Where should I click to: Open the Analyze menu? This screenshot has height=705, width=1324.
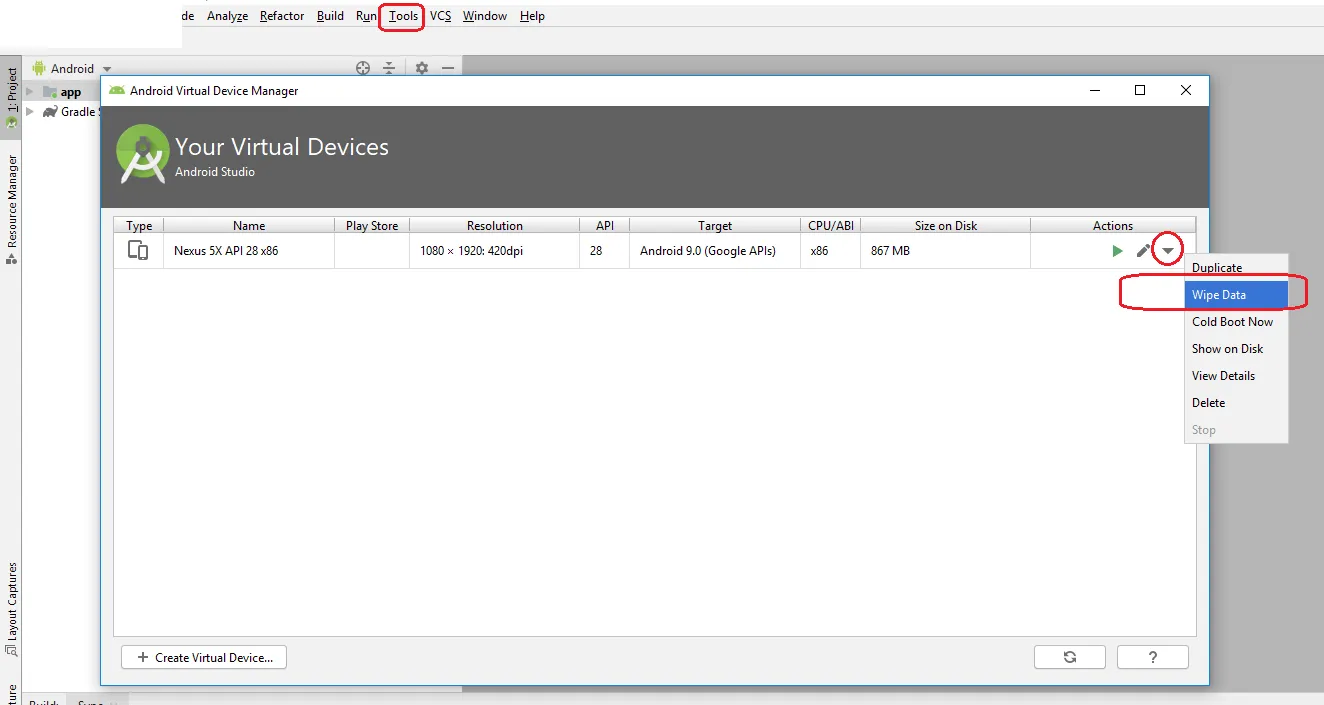(x=227, y=16)
